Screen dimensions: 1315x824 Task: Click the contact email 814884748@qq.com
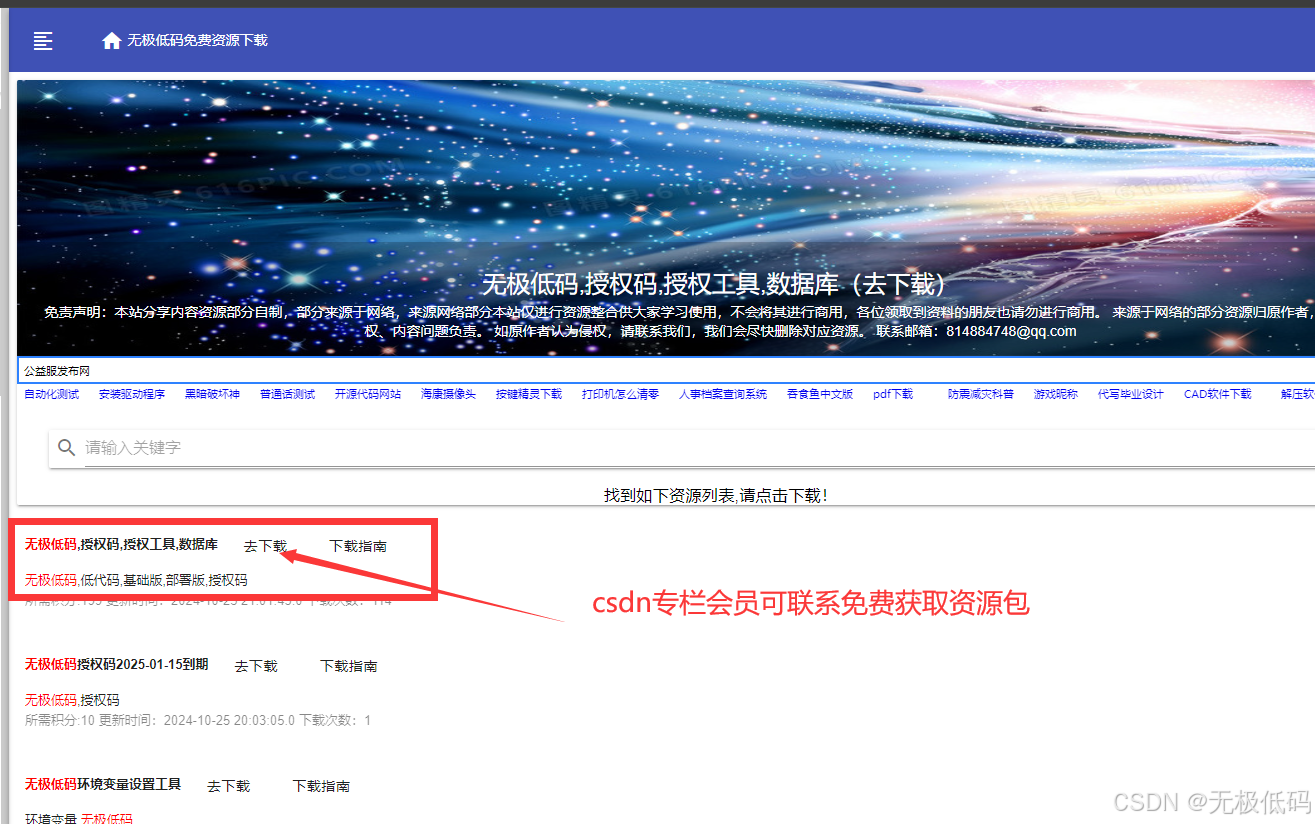pos(1011,331)
